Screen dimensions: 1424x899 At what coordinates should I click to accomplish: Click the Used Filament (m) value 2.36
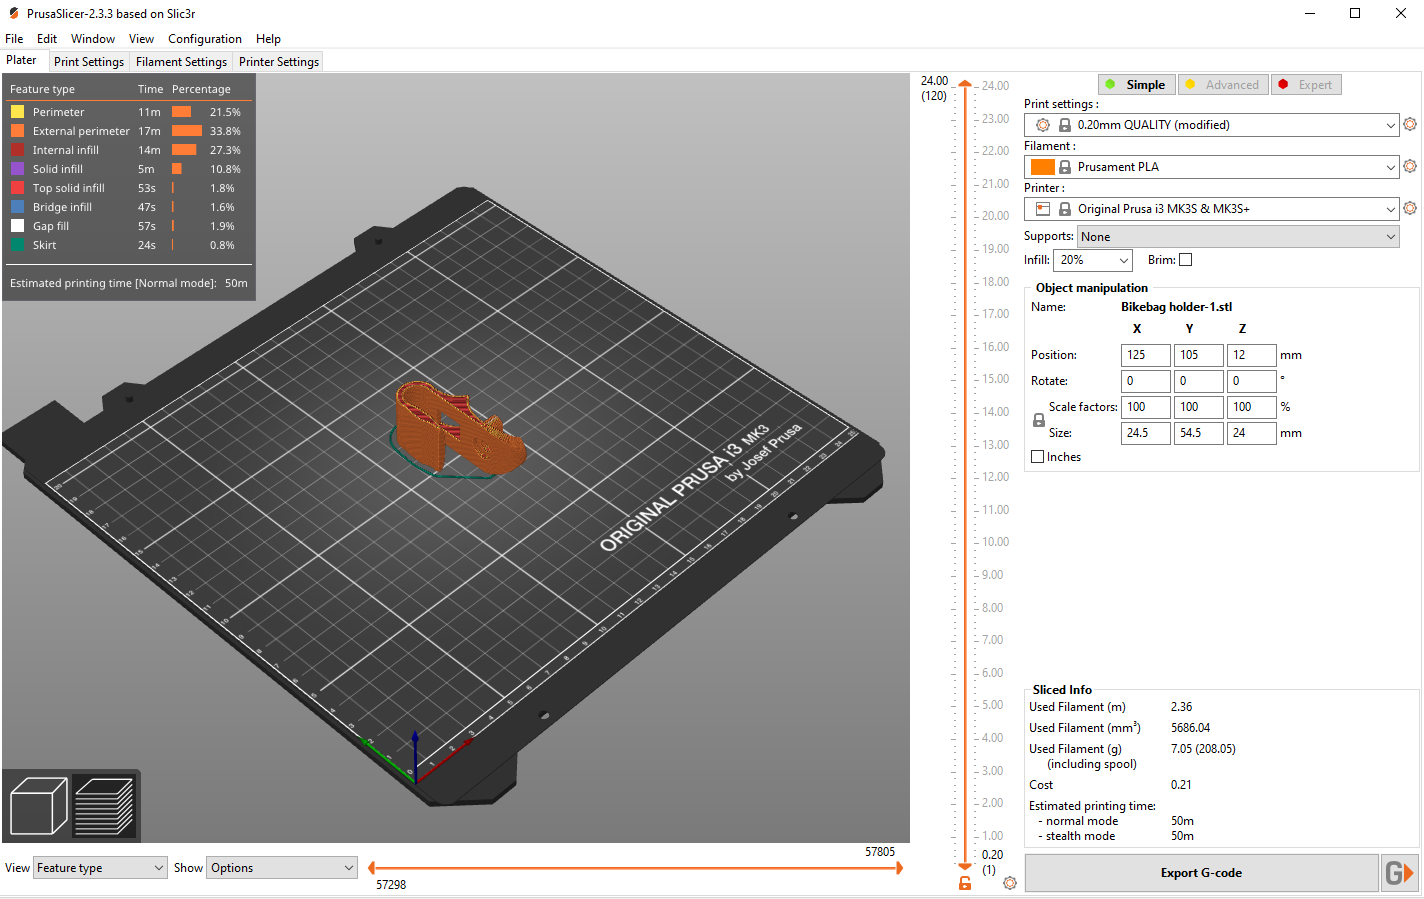(1182, 707)
